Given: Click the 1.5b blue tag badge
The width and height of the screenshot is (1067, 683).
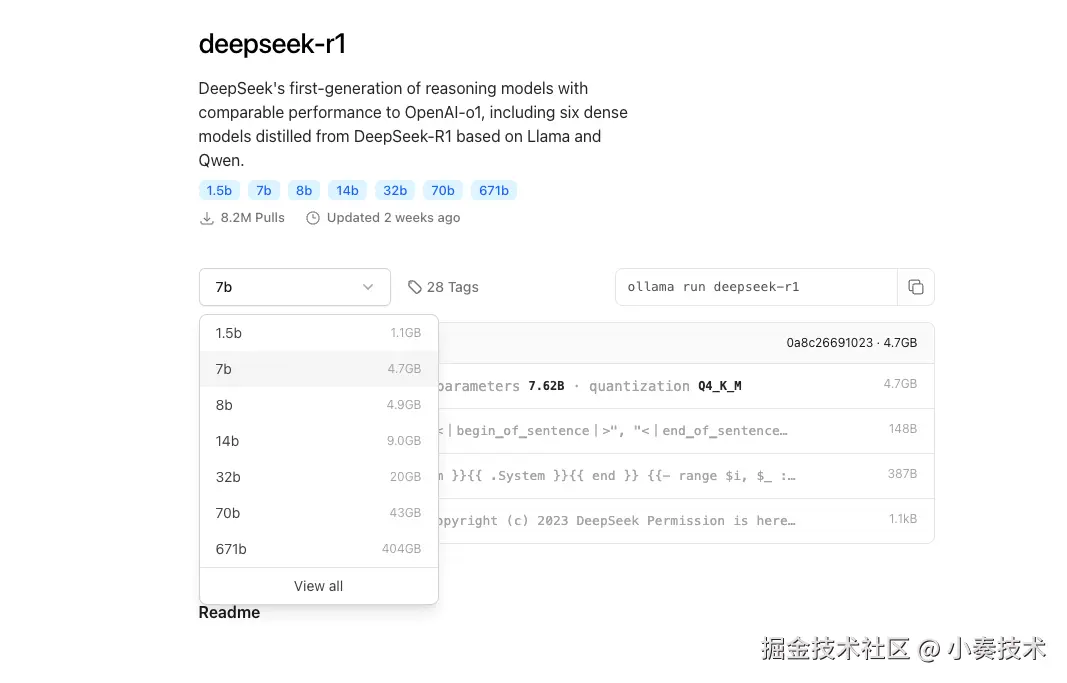Looking at the screenshot, I should click(219, 190).
